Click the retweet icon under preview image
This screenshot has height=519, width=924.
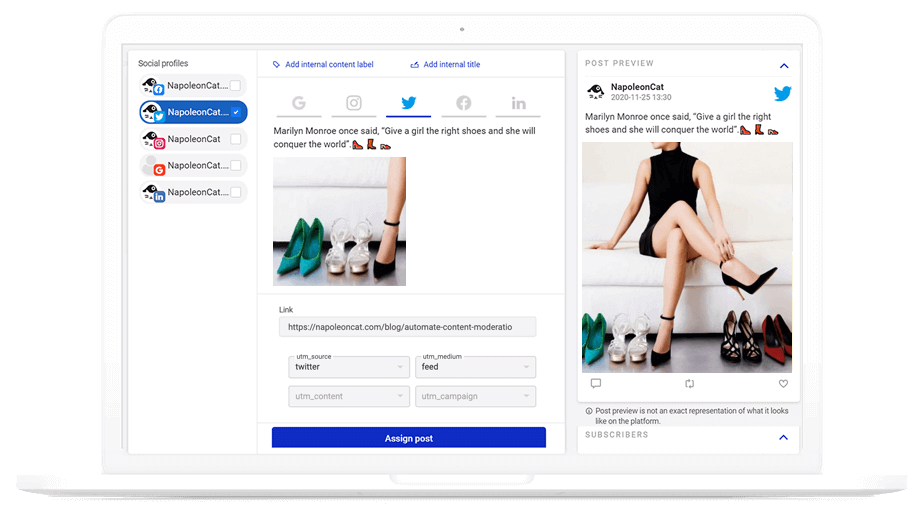coord(689,383)
